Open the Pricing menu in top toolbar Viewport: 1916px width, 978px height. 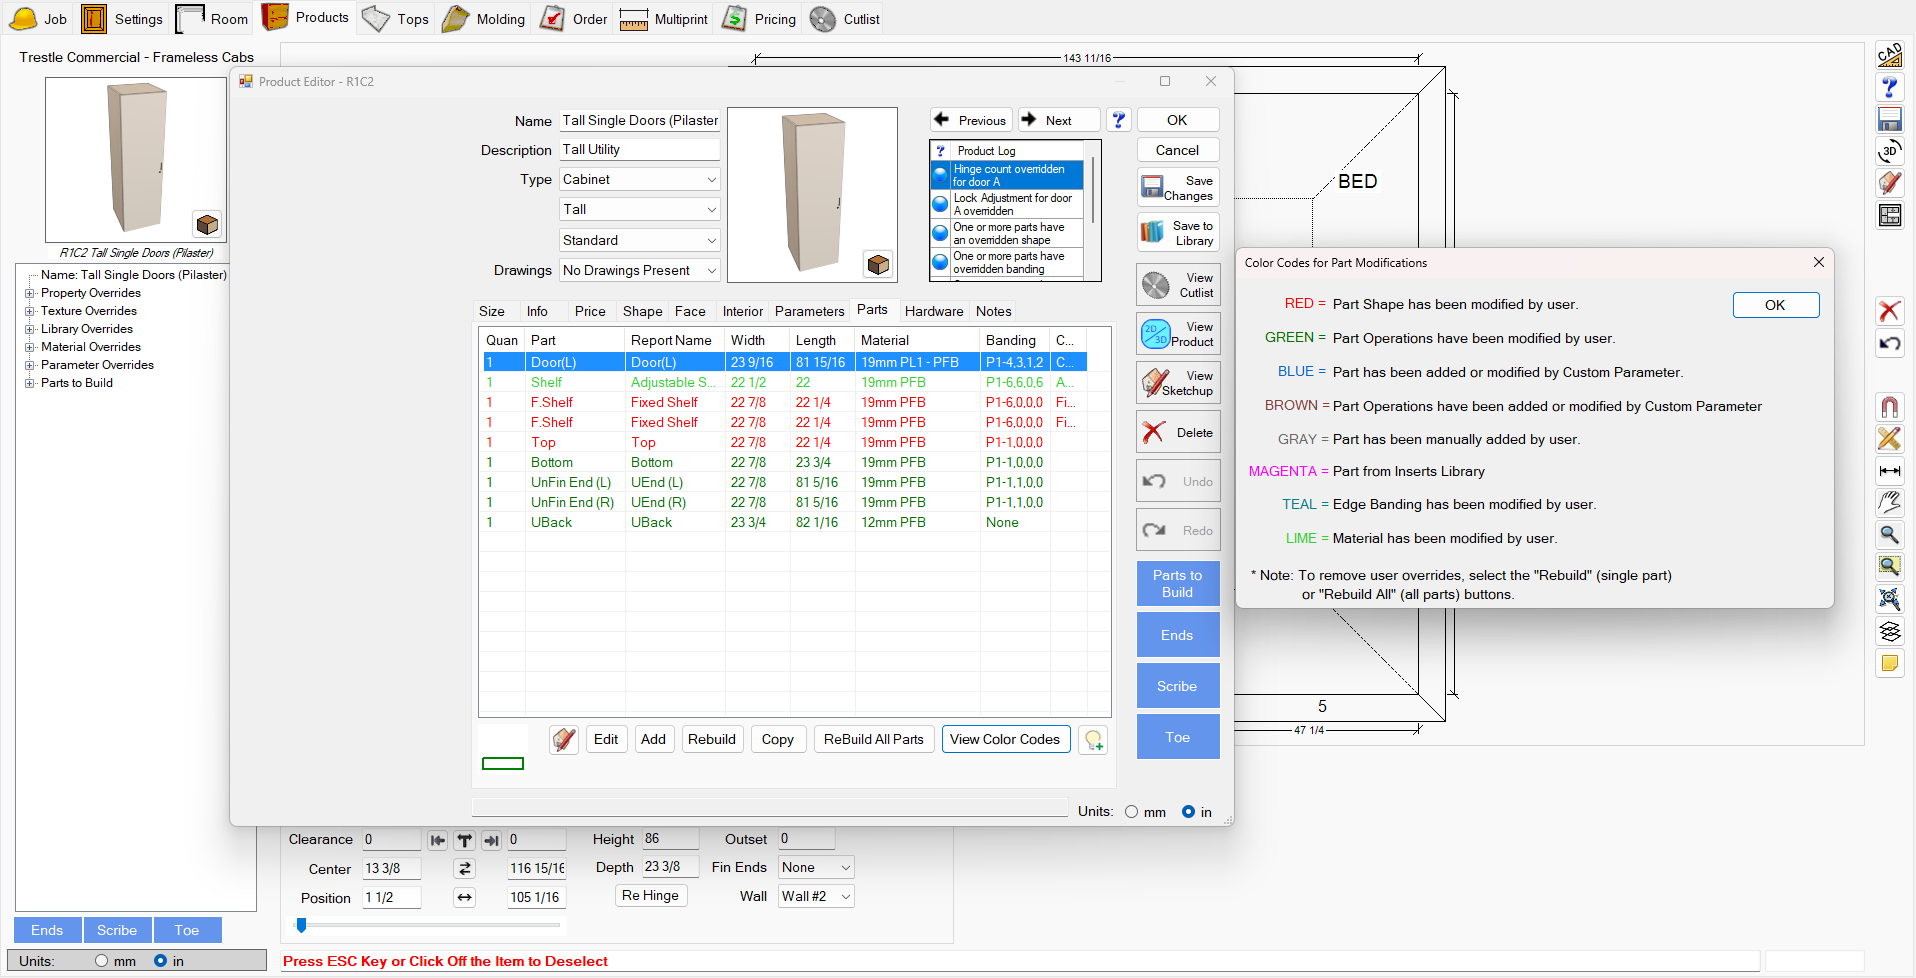coord(760,19)
